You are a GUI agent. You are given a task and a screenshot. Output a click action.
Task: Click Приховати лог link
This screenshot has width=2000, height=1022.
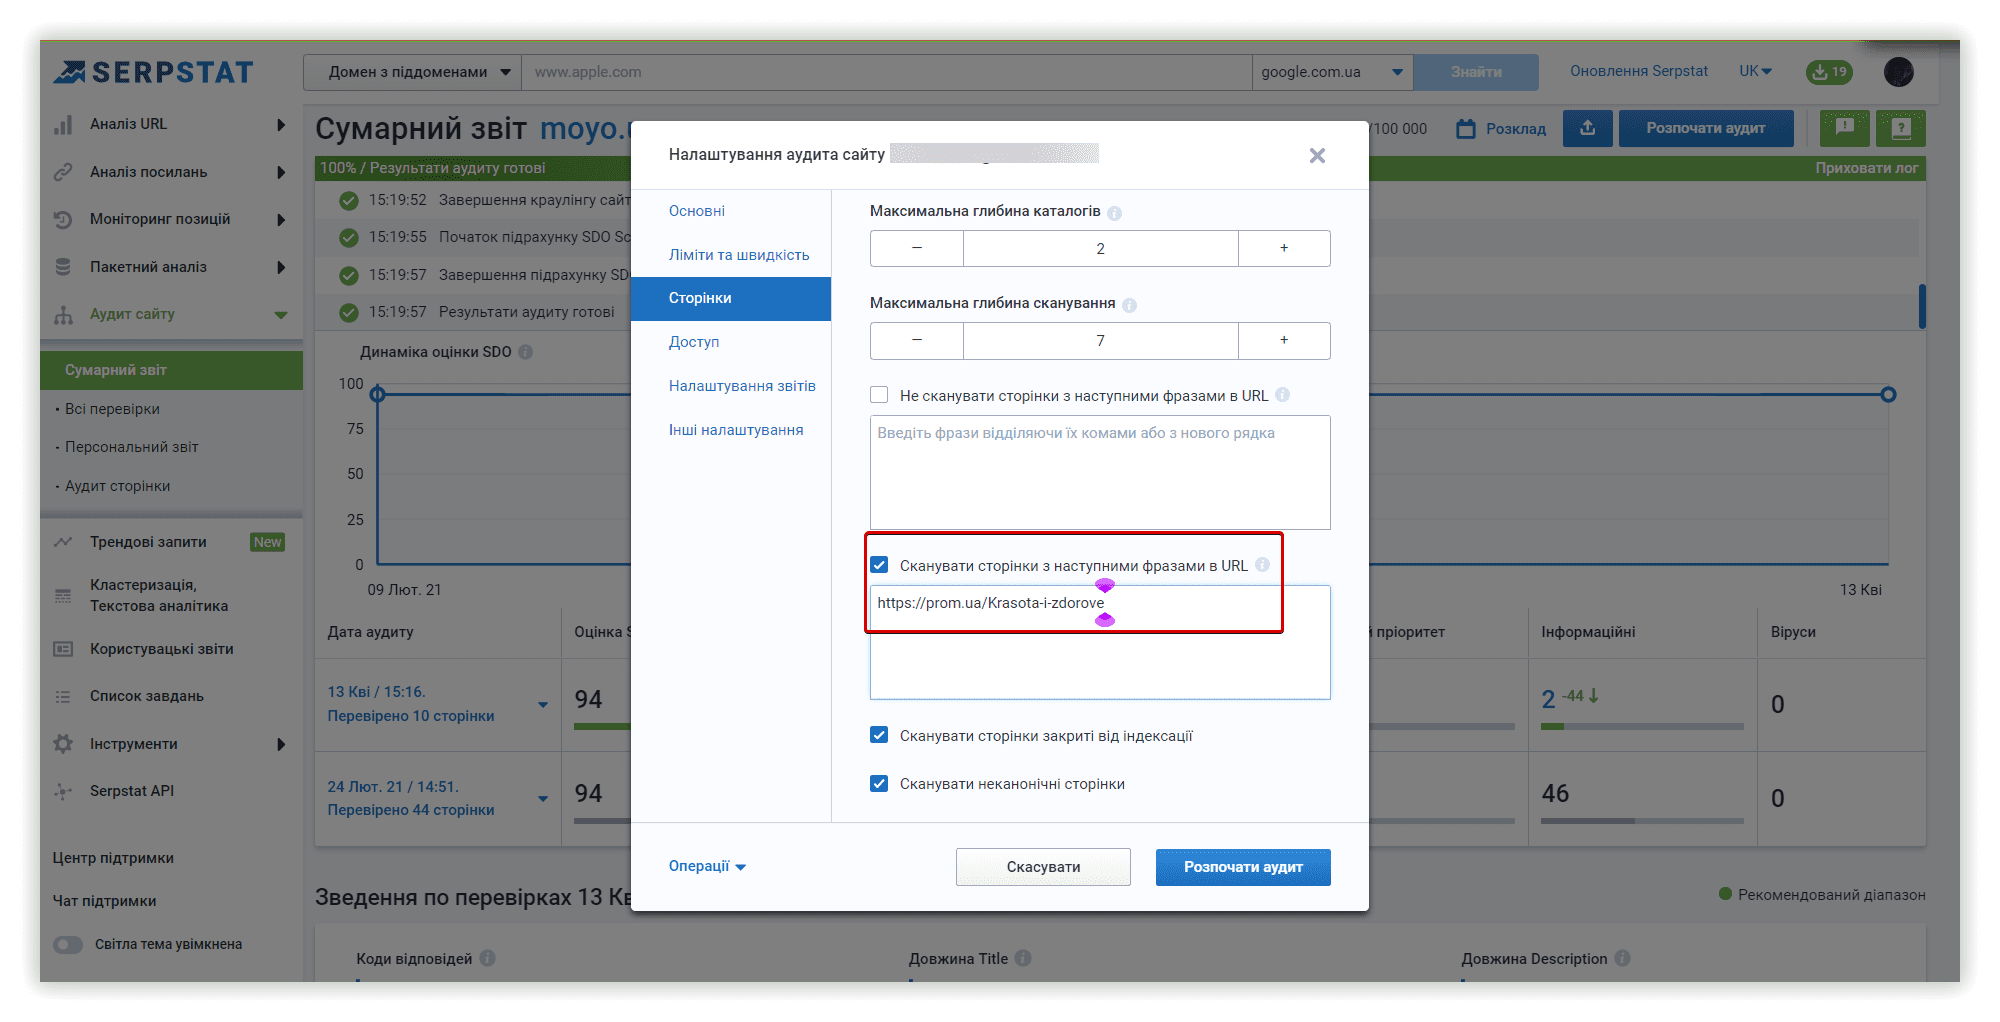coord(1866,168)
